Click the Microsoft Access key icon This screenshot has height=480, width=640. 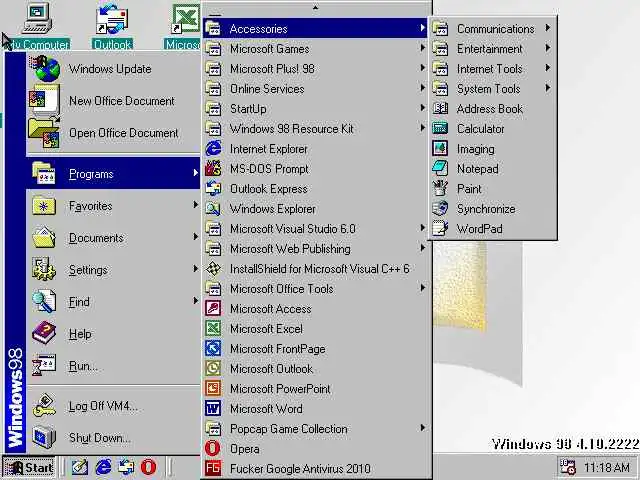213,309
